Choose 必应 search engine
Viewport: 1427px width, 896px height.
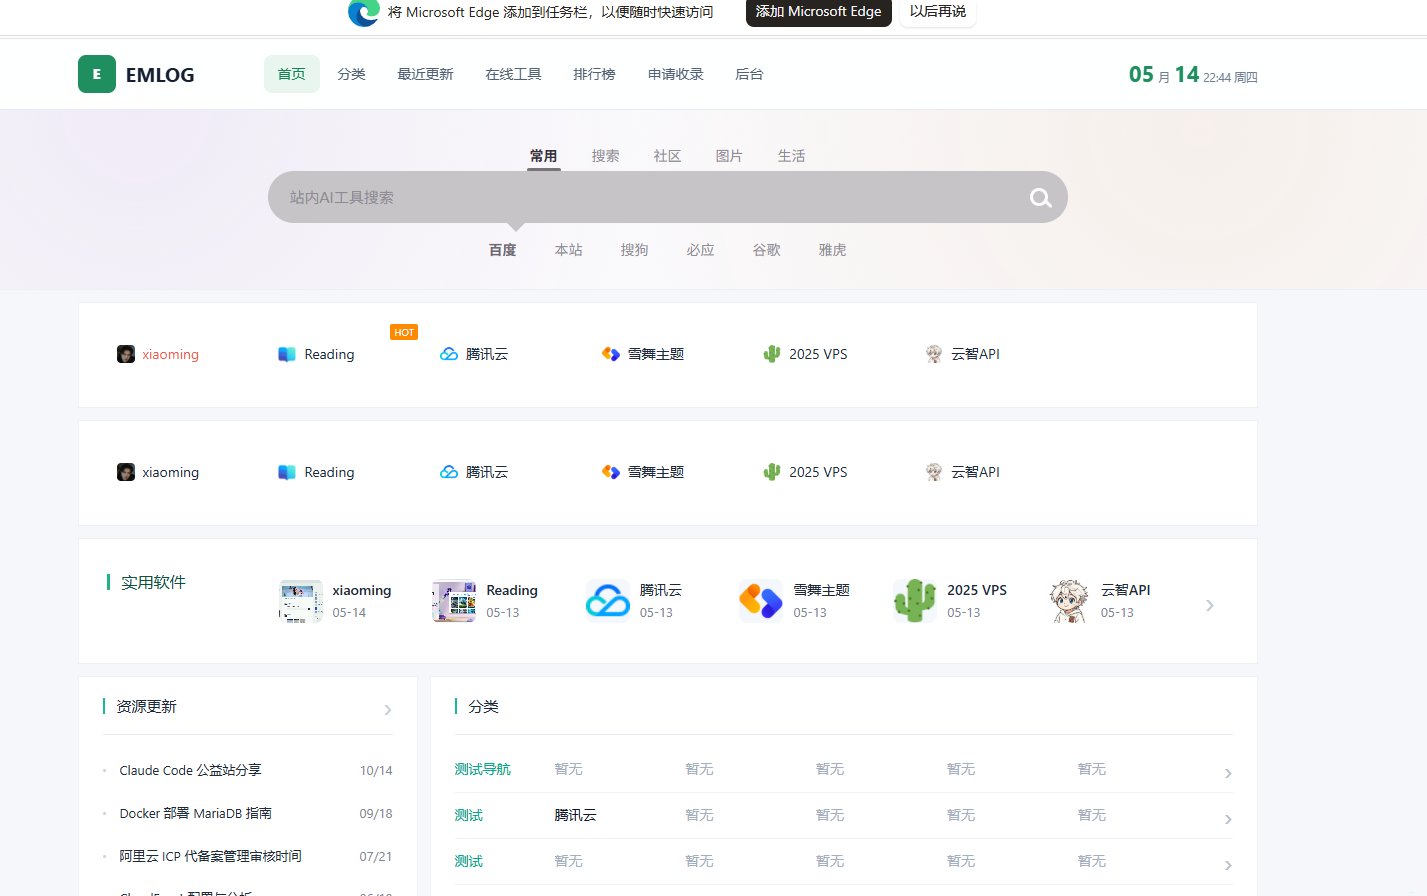701,250
